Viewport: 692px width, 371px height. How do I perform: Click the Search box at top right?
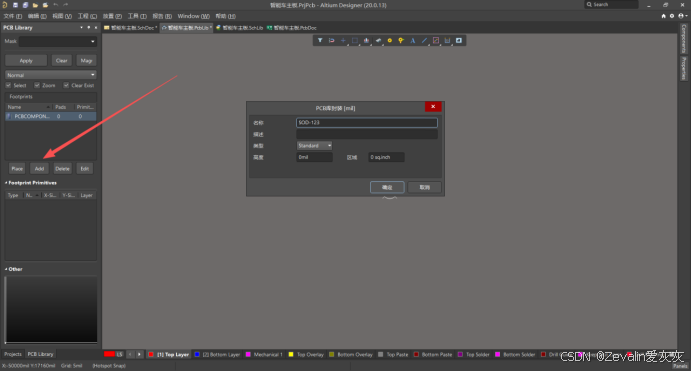coord(611,4)
